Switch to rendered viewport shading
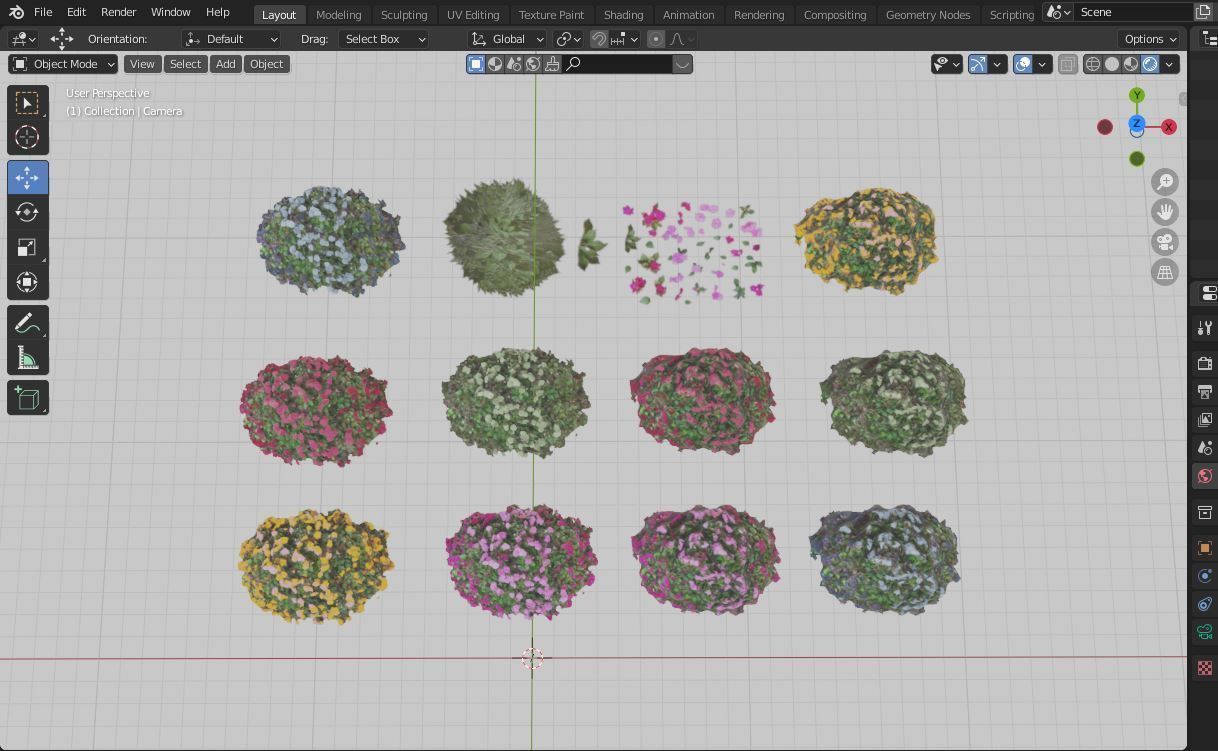This screenshot has height=751, width=1218. [x=1150, y=64]
